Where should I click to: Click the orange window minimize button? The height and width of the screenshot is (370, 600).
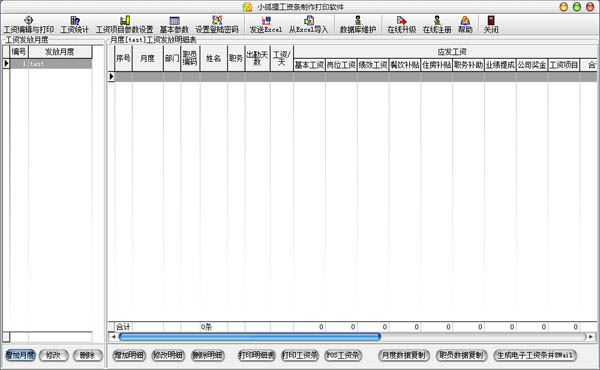(563, 7)
